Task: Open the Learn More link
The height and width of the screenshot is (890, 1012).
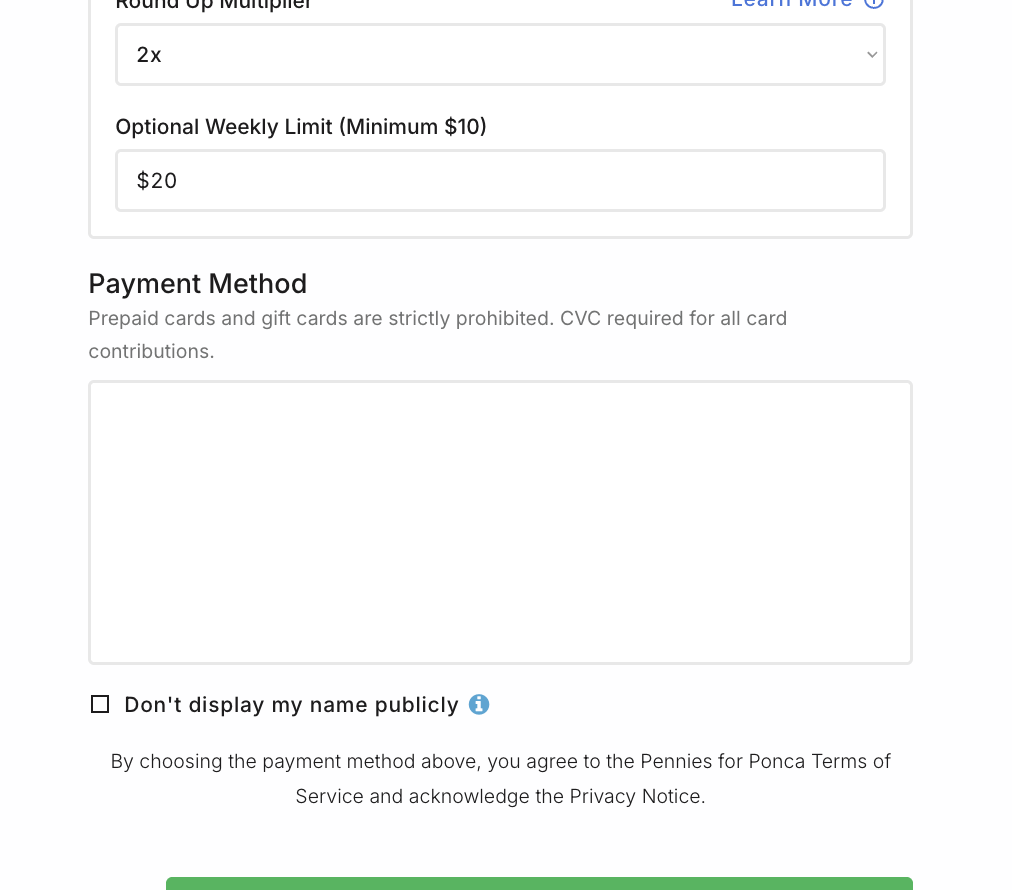Action: [x=791, y=3]
